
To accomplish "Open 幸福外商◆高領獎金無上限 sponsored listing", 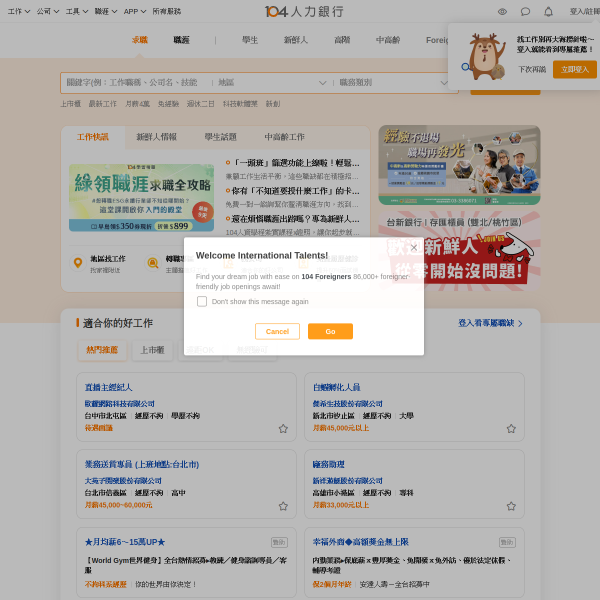I will (360, 542).
